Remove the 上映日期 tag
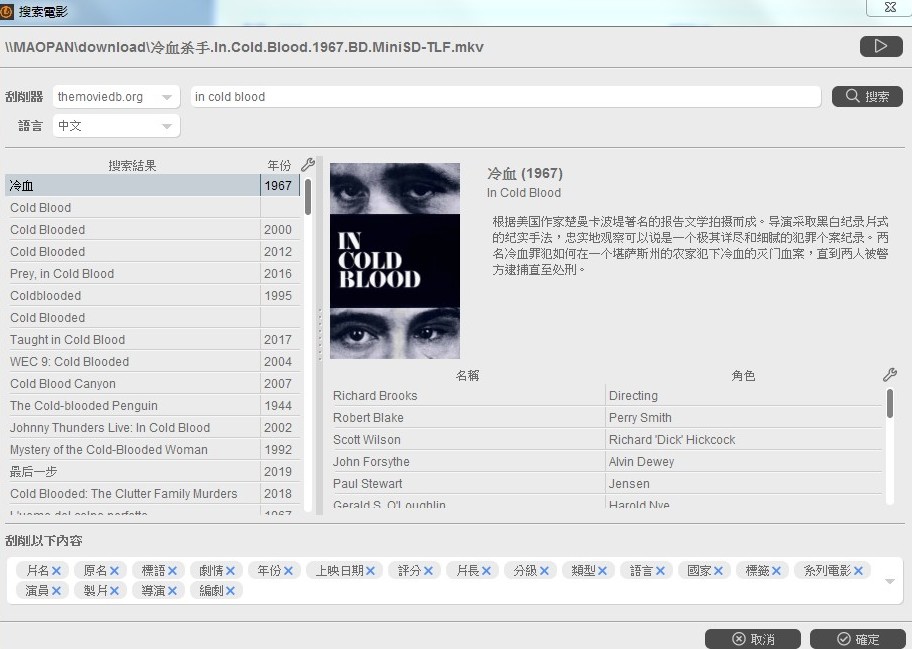Viewport: 912px width, 649px height. pyautogui.click(x=370, y=571)
